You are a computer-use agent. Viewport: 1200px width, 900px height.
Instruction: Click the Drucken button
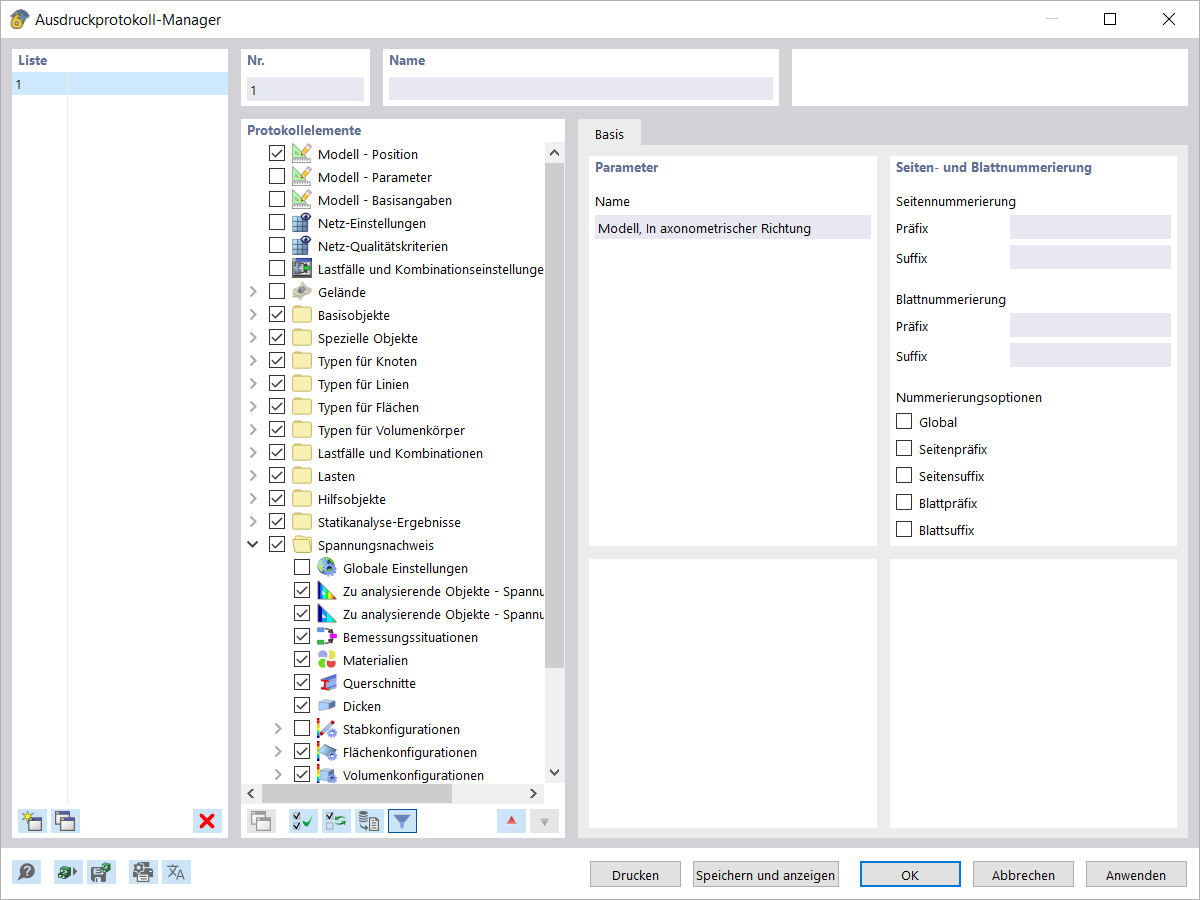tap(635, 875)
